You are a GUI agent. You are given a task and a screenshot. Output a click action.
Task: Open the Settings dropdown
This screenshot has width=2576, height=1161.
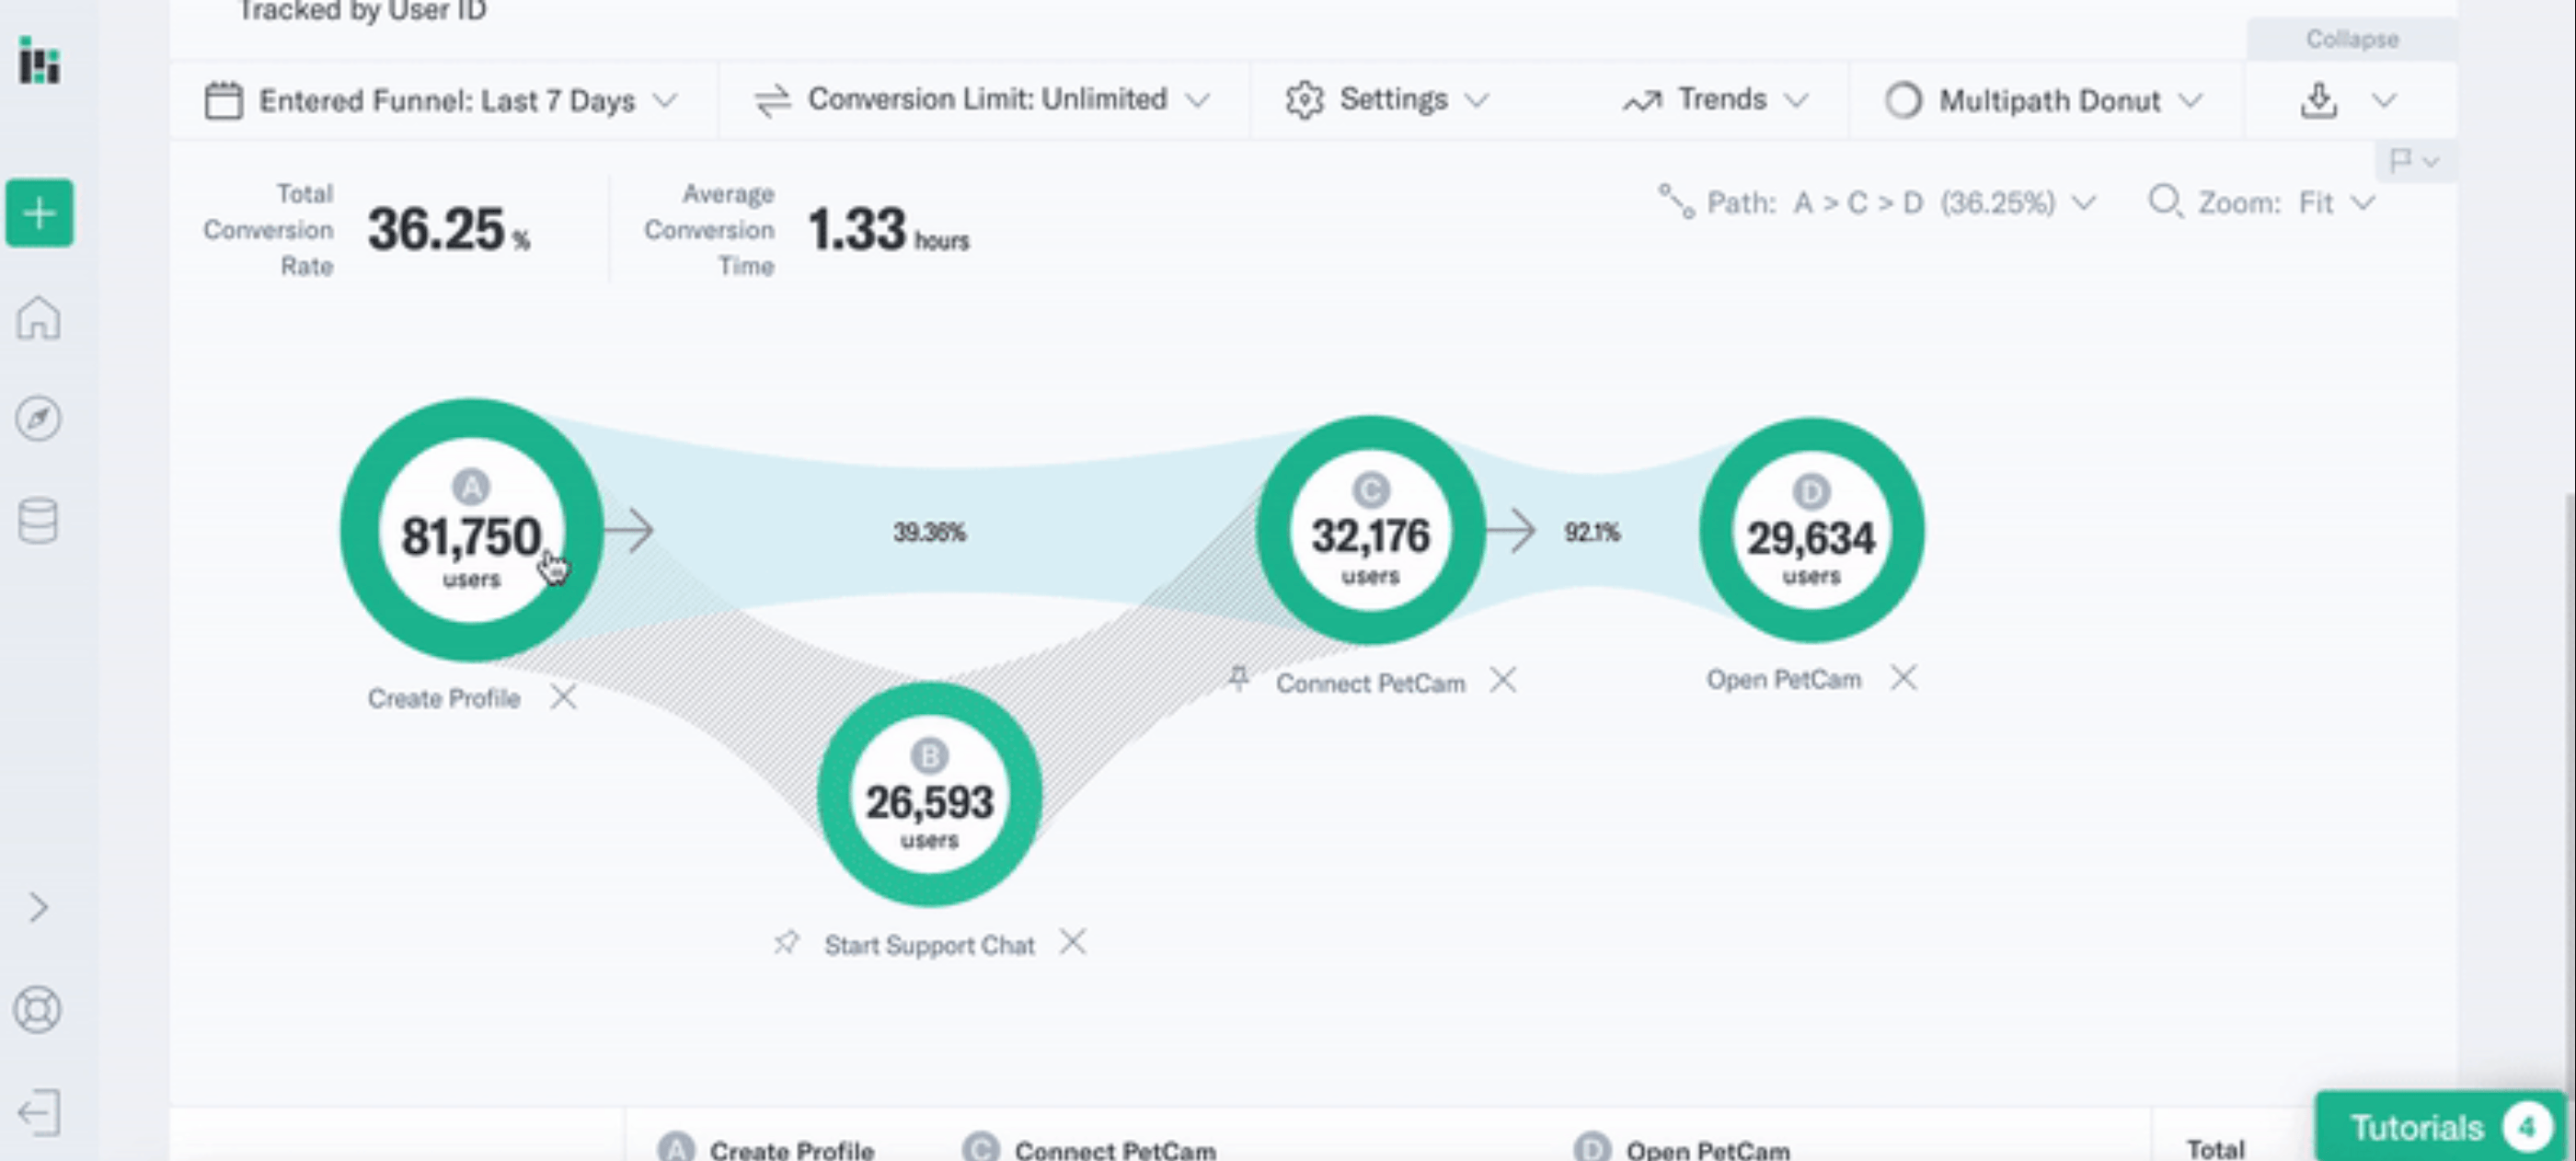click(1388, 99)
